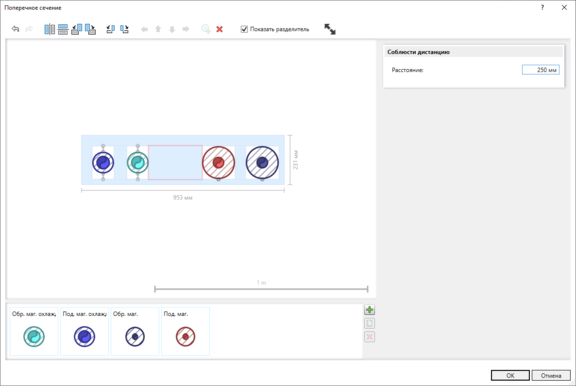Click the move down arrow icon
The height and width of the screenshot is (386, 576).
tap(172, 29)
